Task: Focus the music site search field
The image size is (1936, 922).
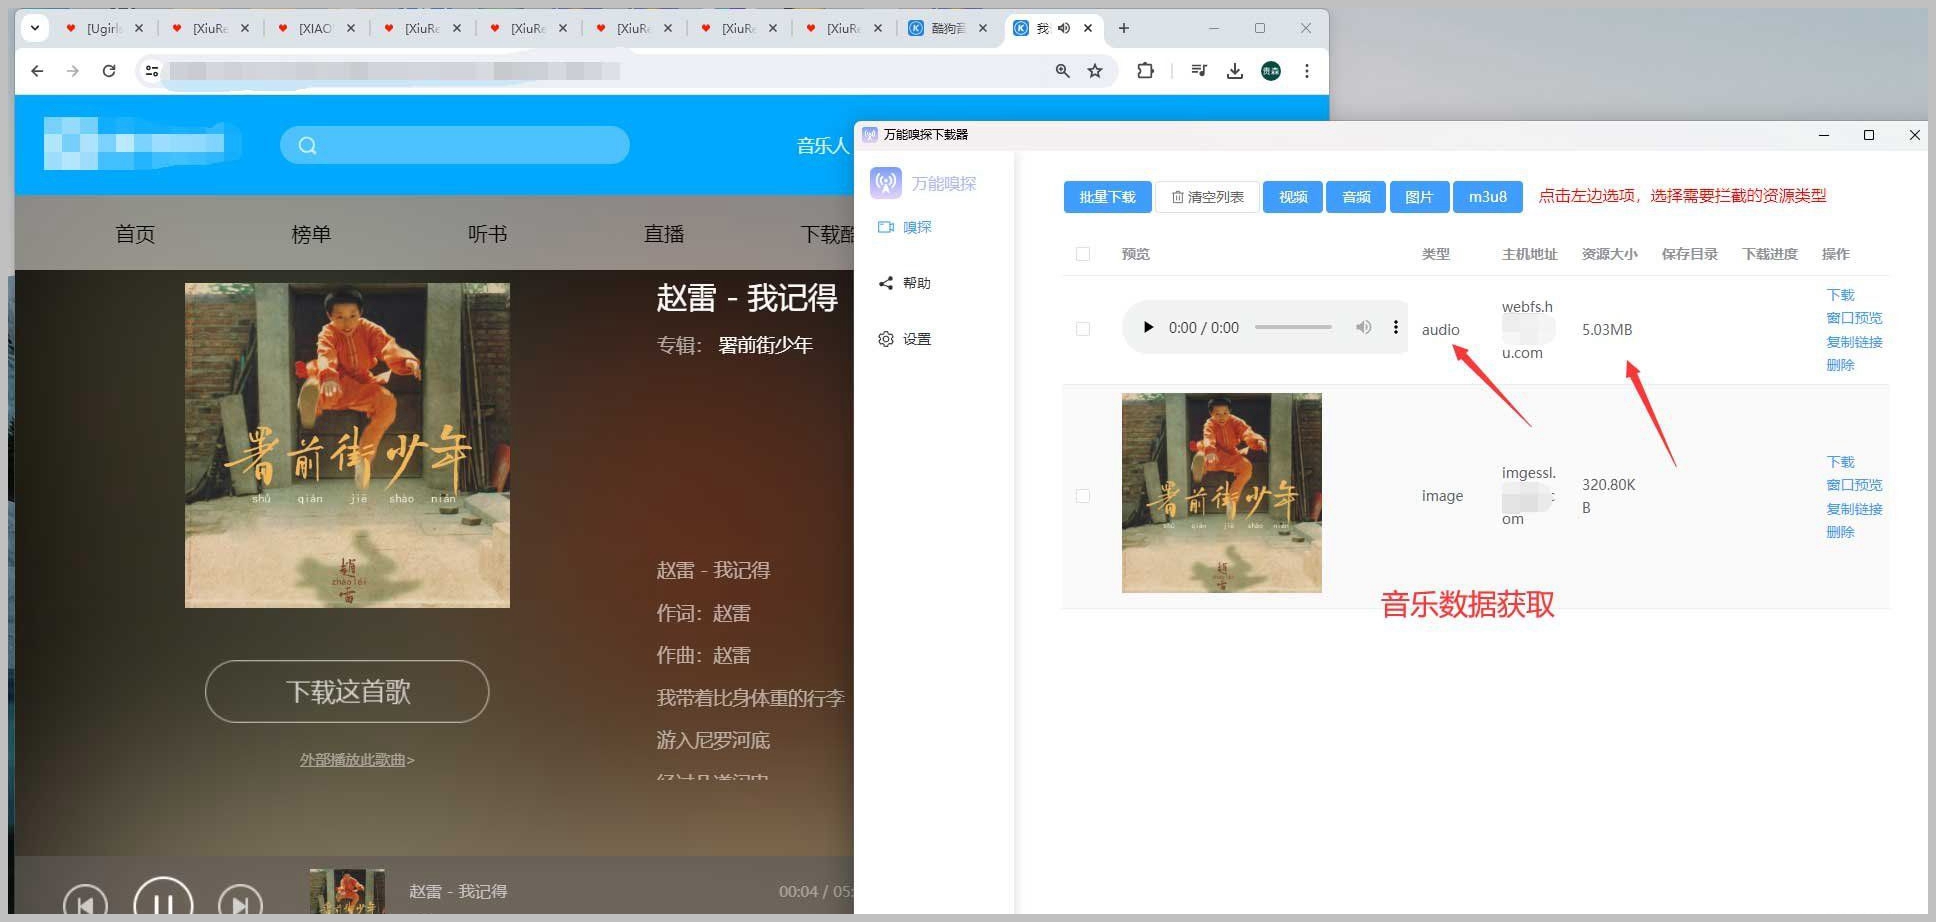Action: click(455, 145)
